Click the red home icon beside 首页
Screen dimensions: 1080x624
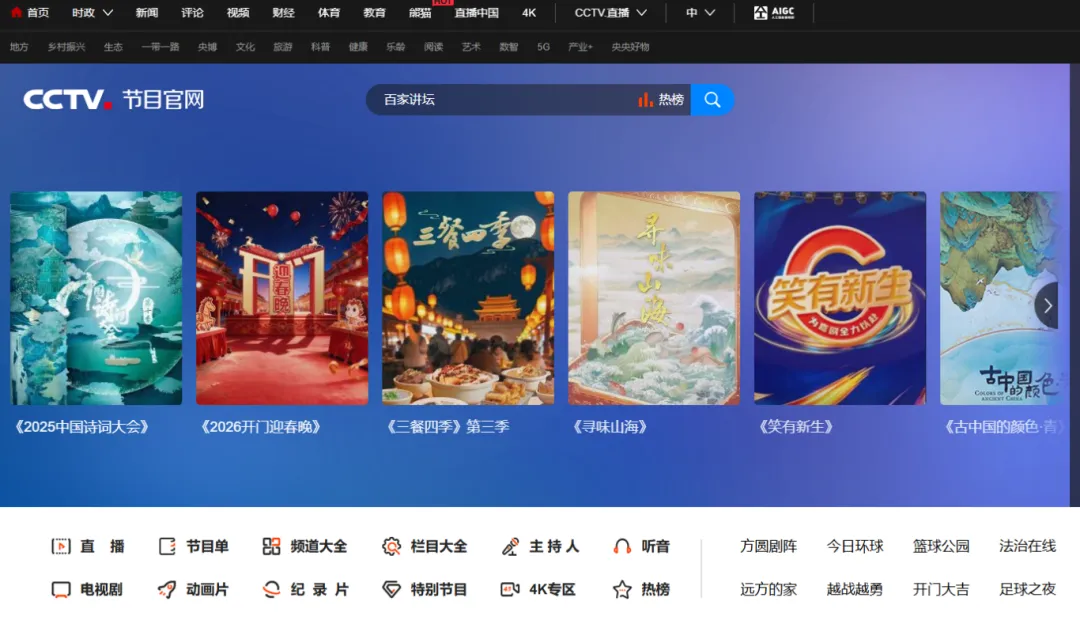tap(17, 12)
